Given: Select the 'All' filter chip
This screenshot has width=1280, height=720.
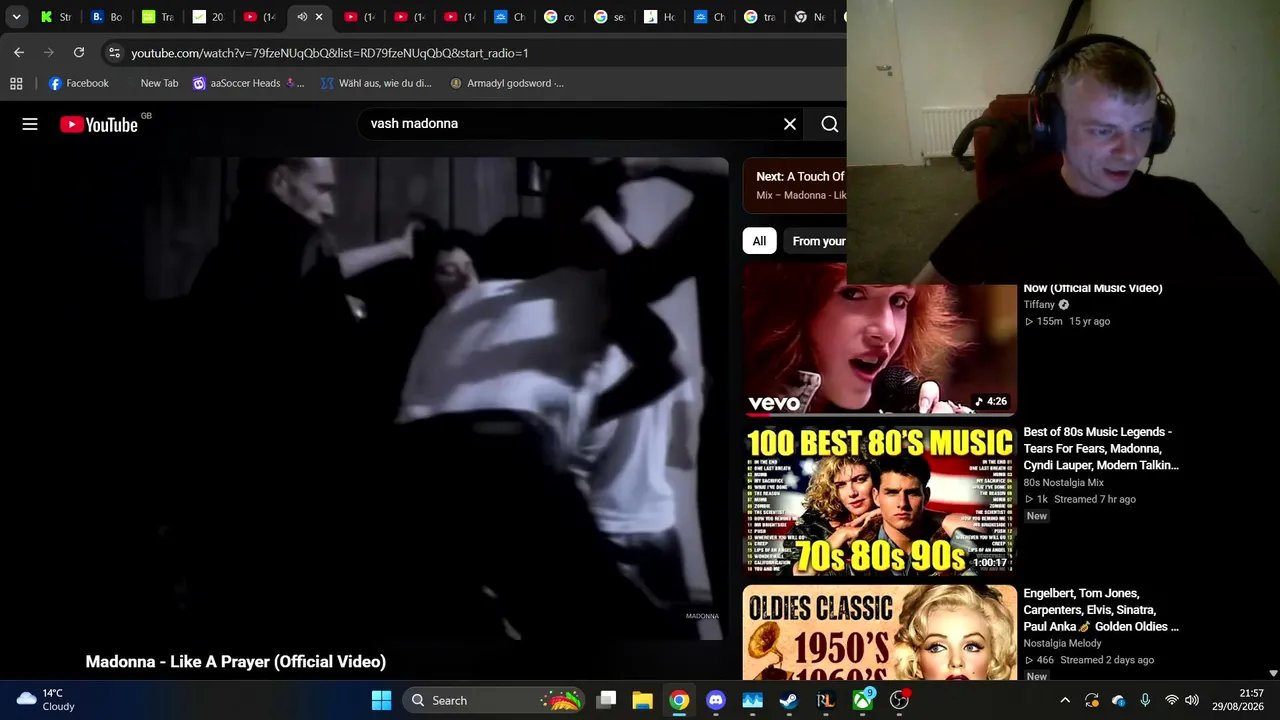Looking at the screenshot, I should (759, 241).
